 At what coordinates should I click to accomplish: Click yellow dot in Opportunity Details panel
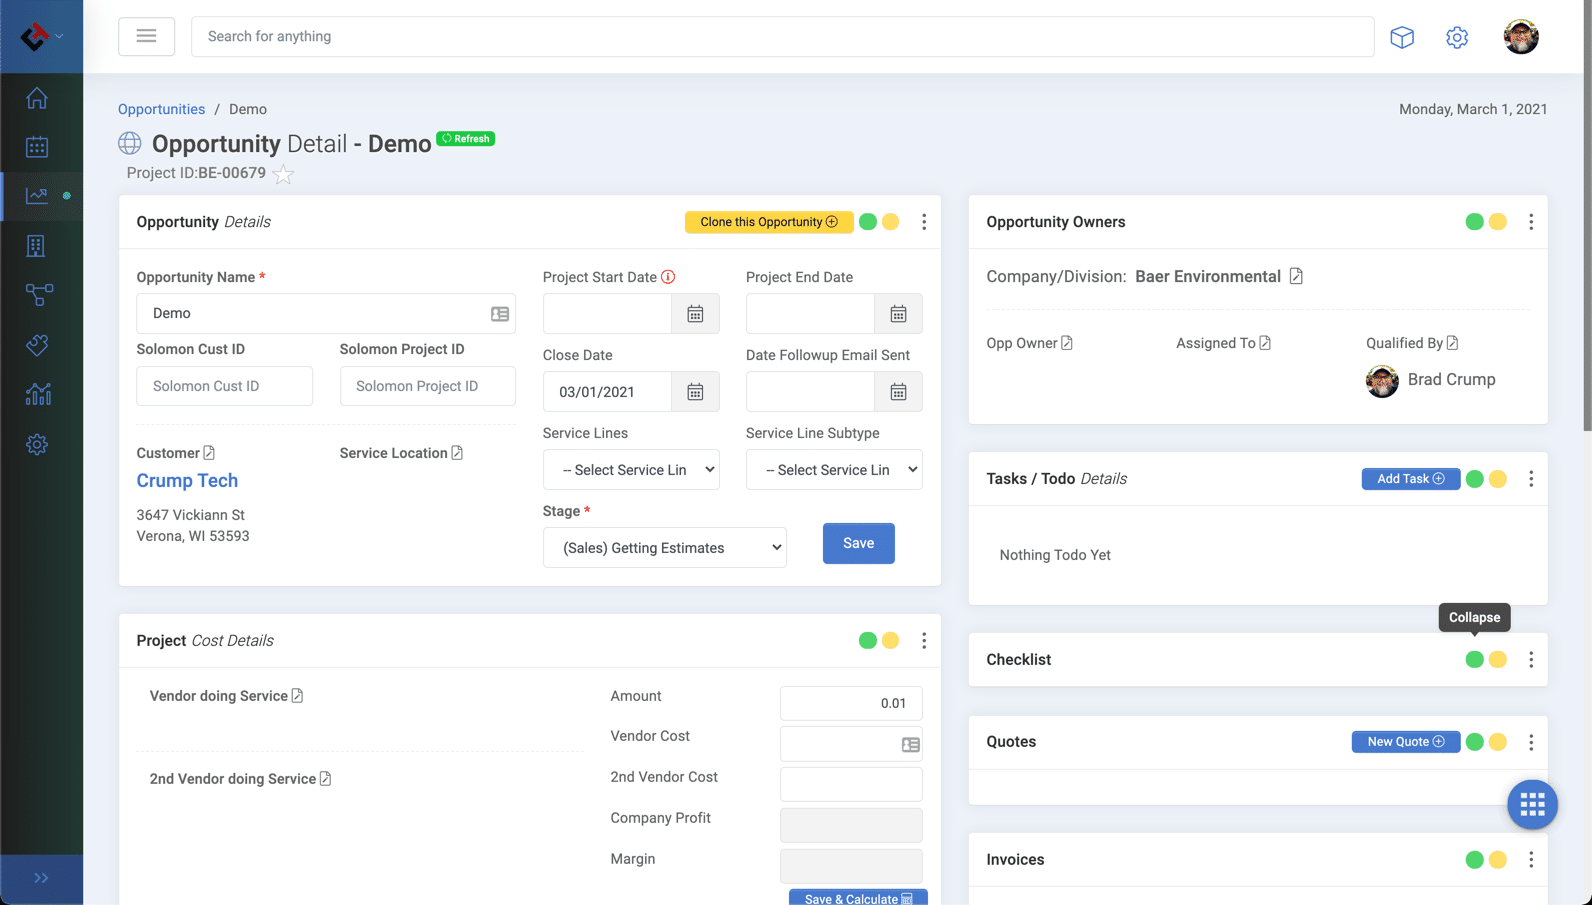pos(891,222)
